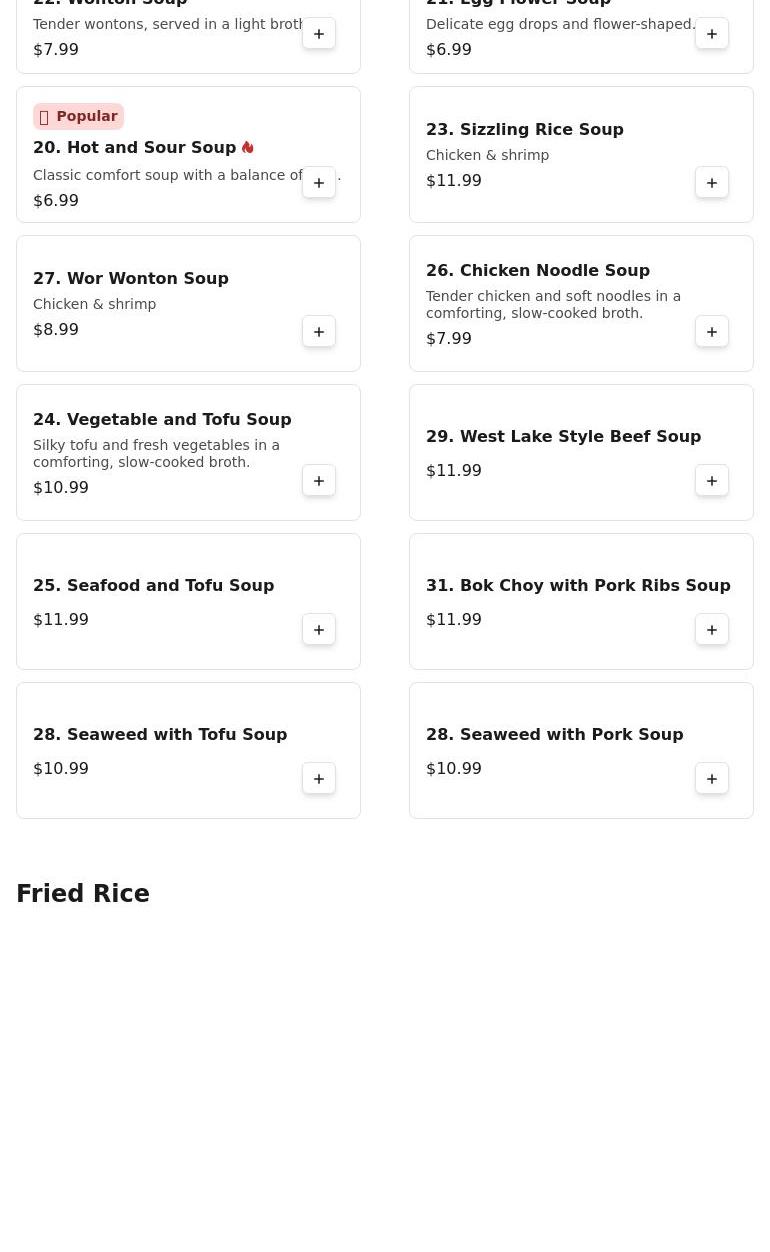770x1252 pixels.
Task: Click the Popular badge on item 20
Action: pos(78,116)
